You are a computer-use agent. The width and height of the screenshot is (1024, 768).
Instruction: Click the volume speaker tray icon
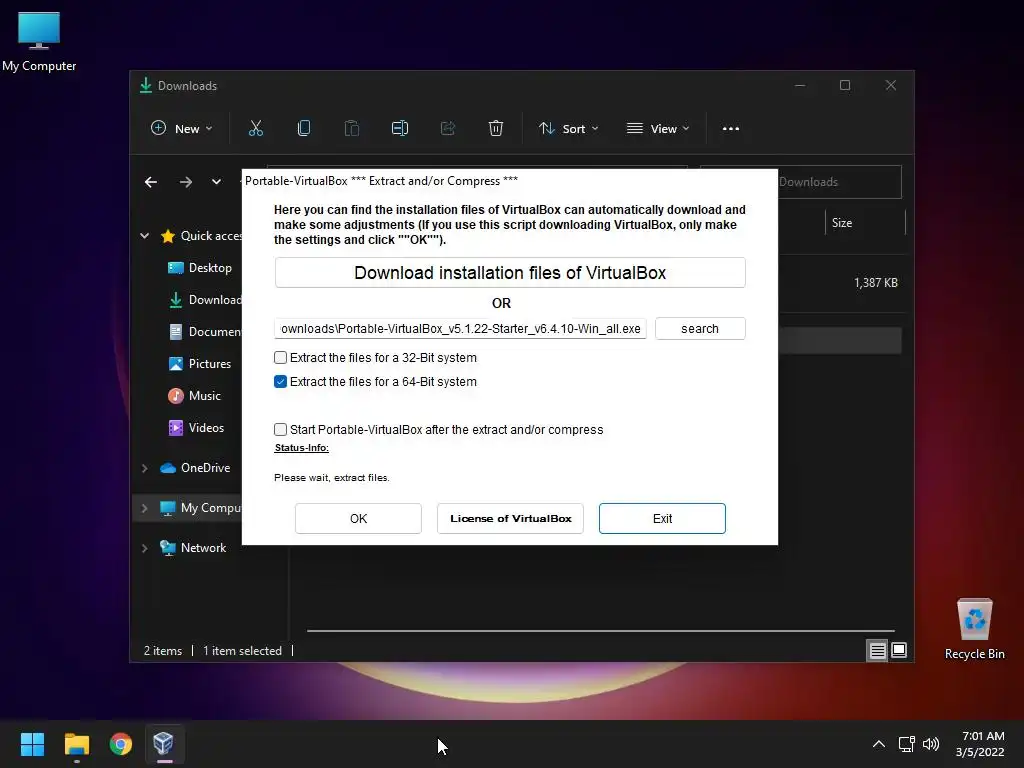click(931, 744)
